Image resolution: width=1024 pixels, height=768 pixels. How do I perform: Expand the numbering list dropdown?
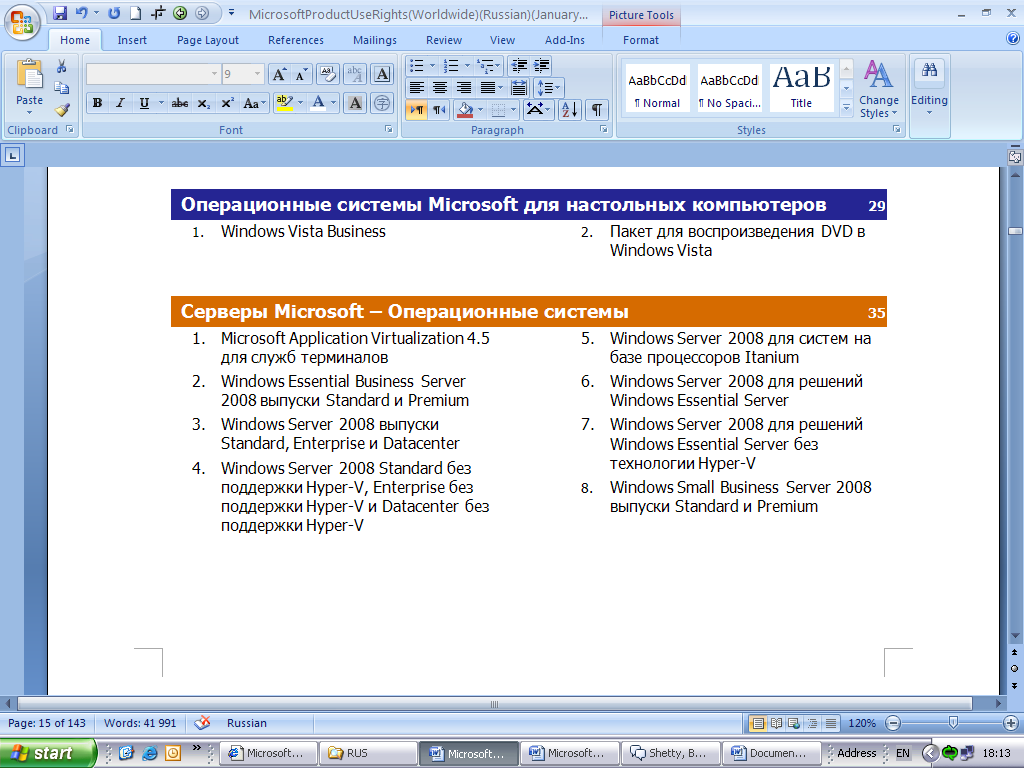tap(467, 65)
